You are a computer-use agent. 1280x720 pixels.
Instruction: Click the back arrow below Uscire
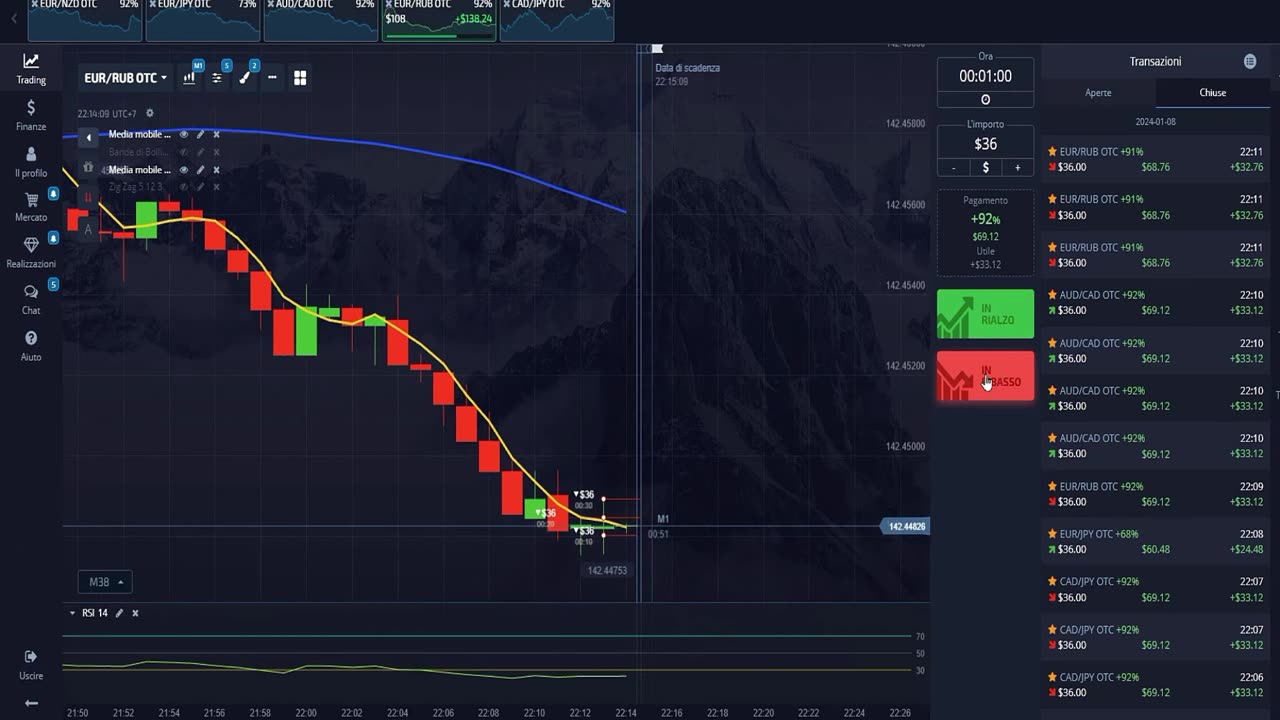pyautogui.click(x=31, y=703)
